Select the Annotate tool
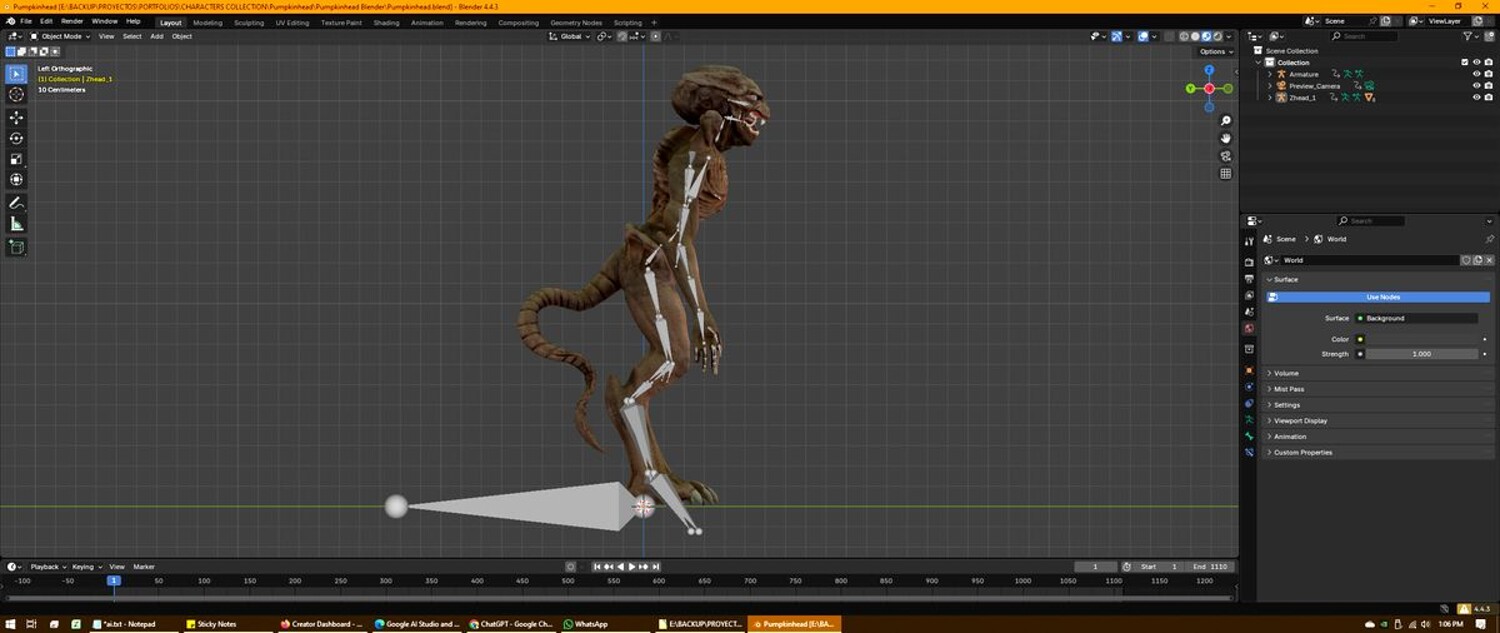The image size is (1500, 633). point(16,203)
